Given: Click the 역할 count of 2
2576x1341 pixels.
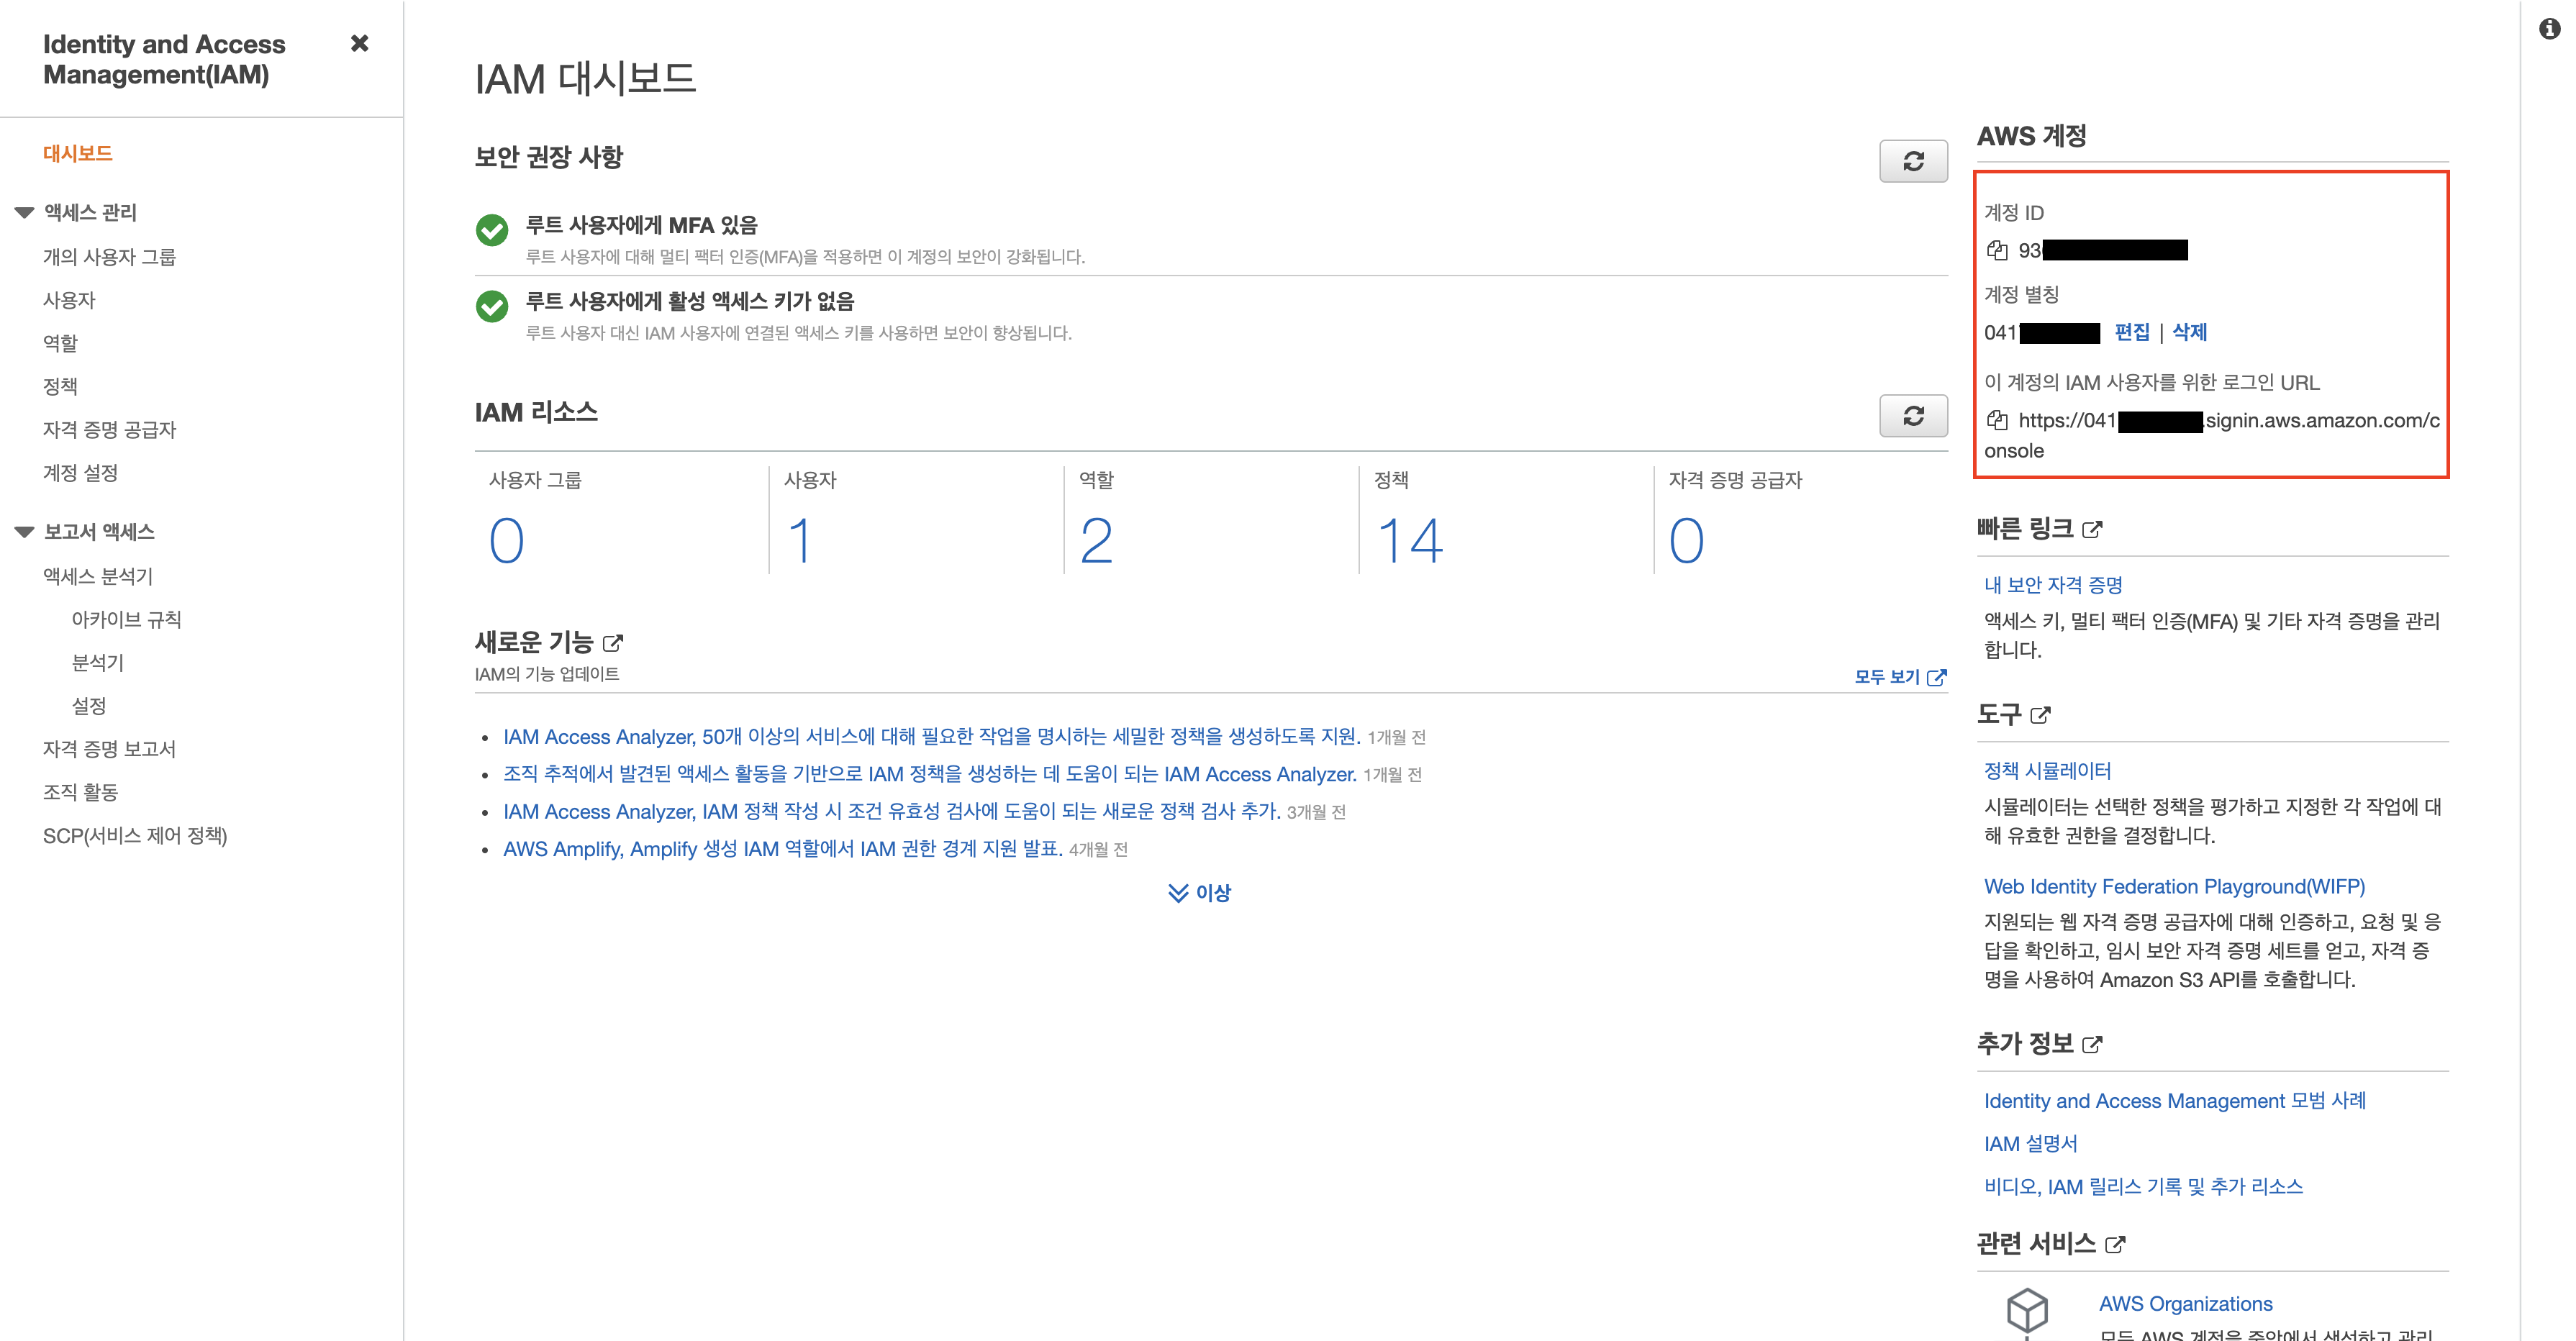Looking at the screenshot, I should coord(1096,541).
